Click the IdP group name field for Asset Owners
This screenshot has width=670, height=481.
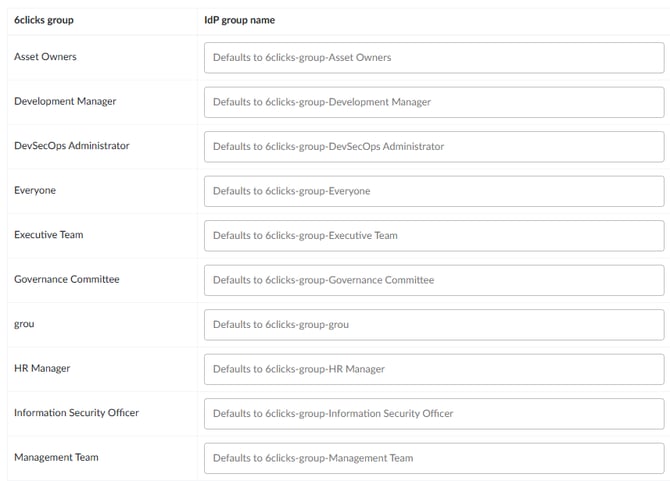[x=433, y=58]
